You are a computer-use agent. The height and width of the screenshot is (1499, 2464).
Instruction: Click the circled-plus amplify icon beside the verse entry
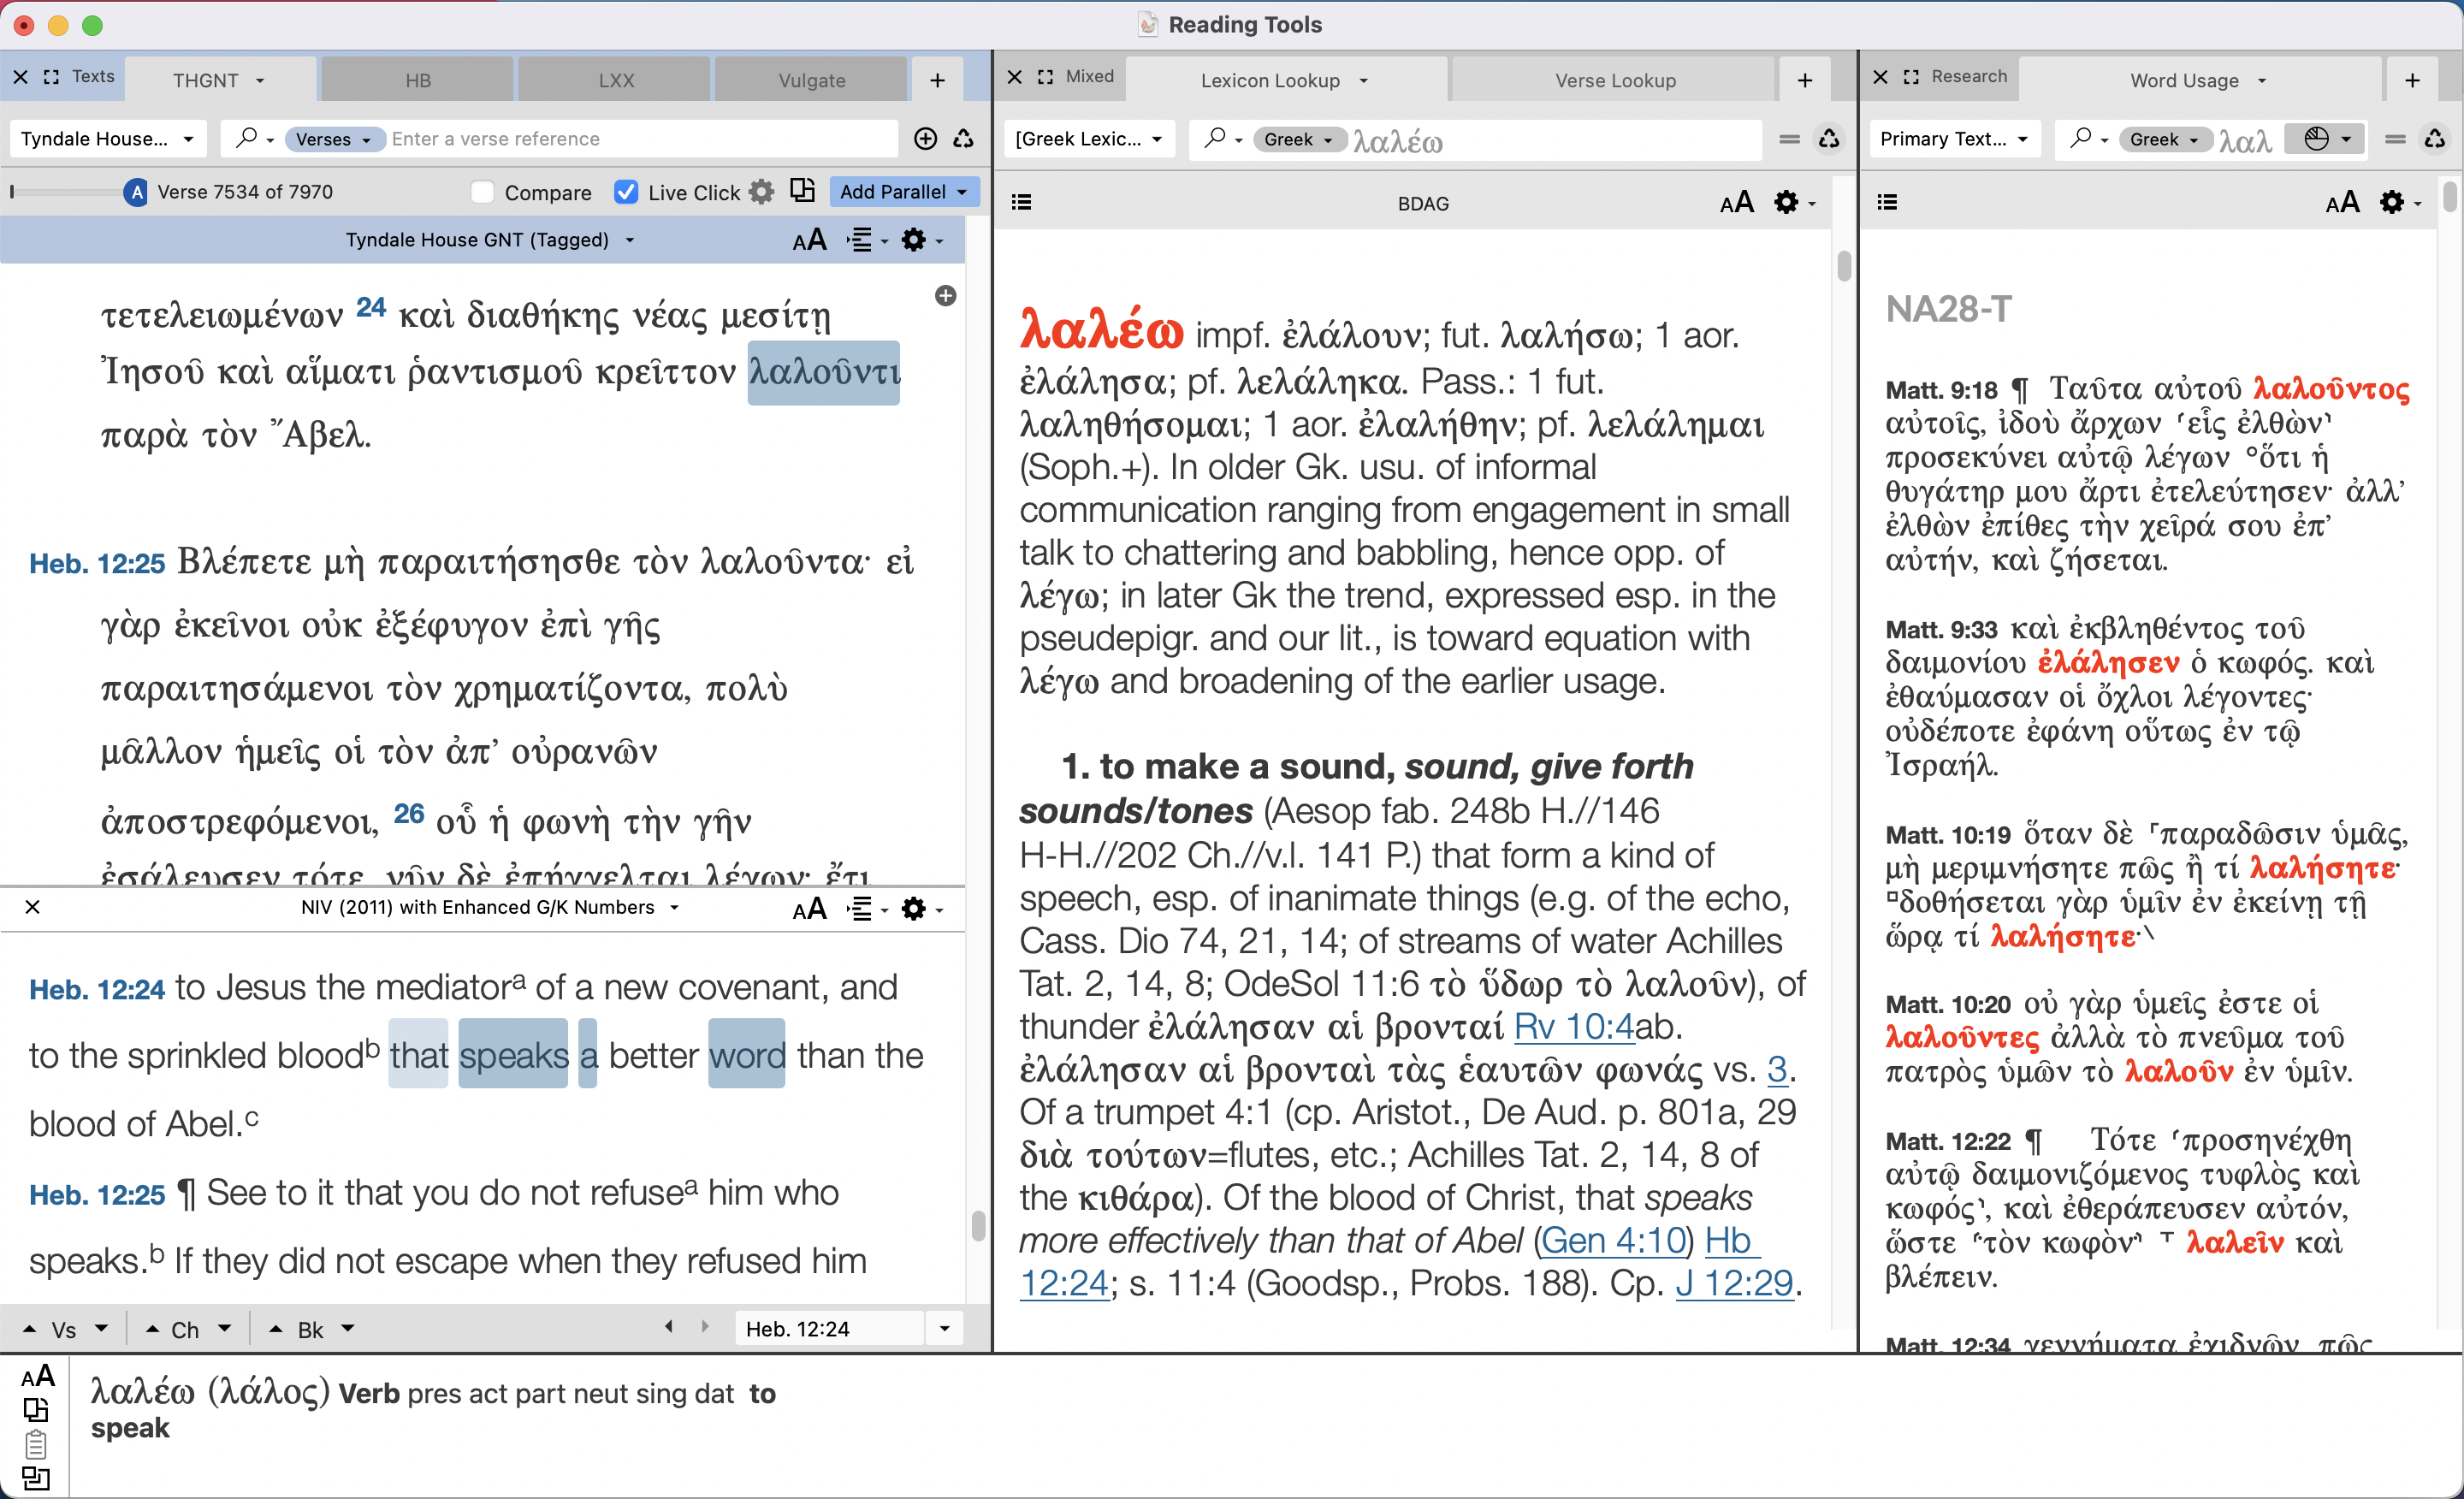[x=925, y=139]
